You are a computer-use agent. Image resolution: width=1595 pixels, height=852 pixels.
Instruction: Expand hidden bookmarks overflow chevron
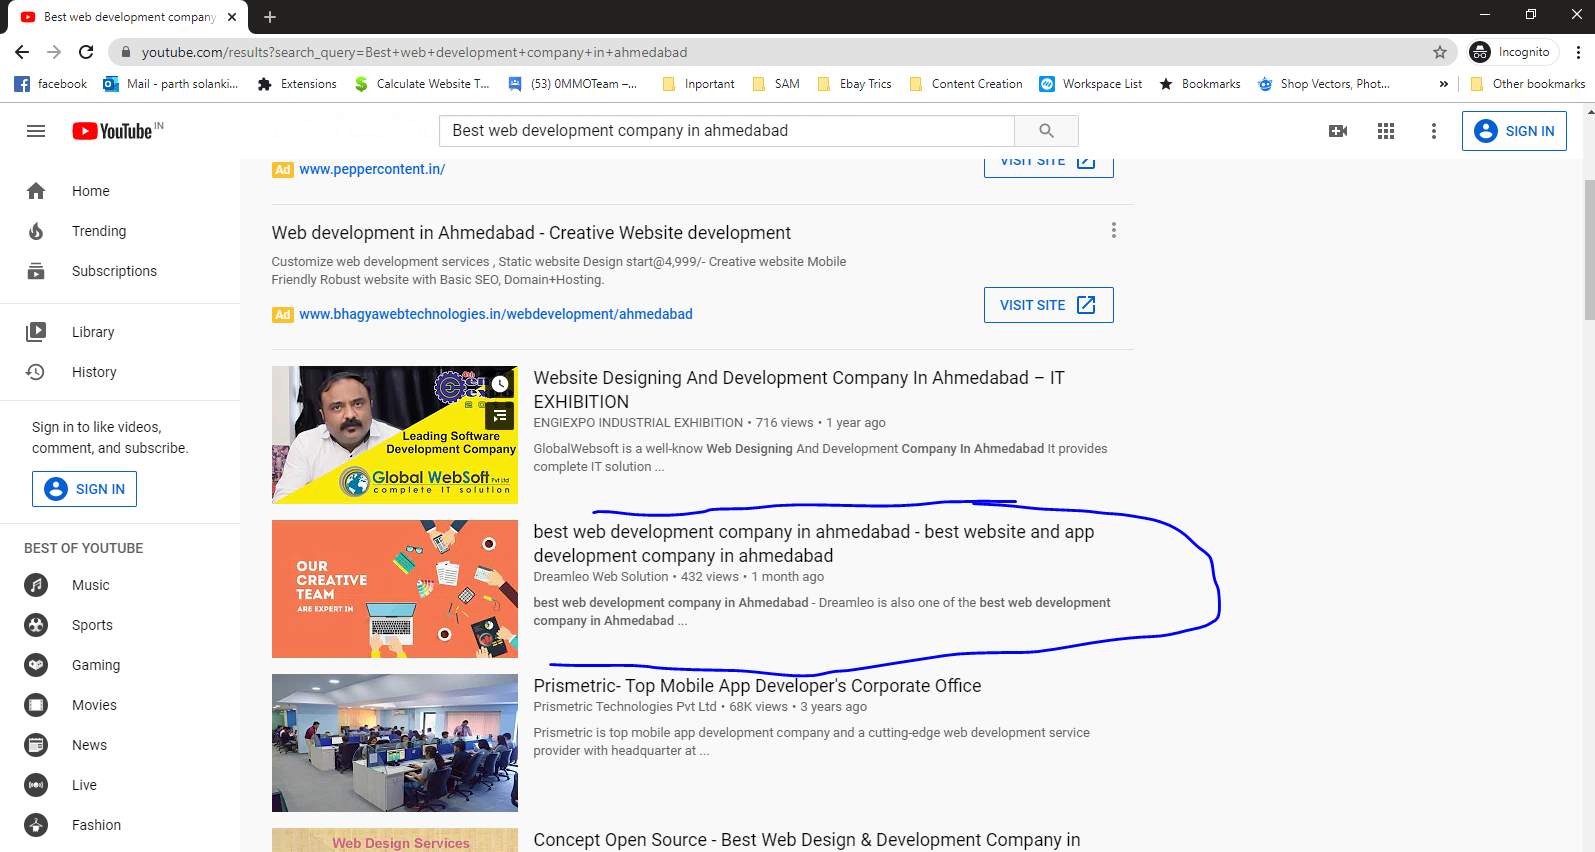point(1443,84)
